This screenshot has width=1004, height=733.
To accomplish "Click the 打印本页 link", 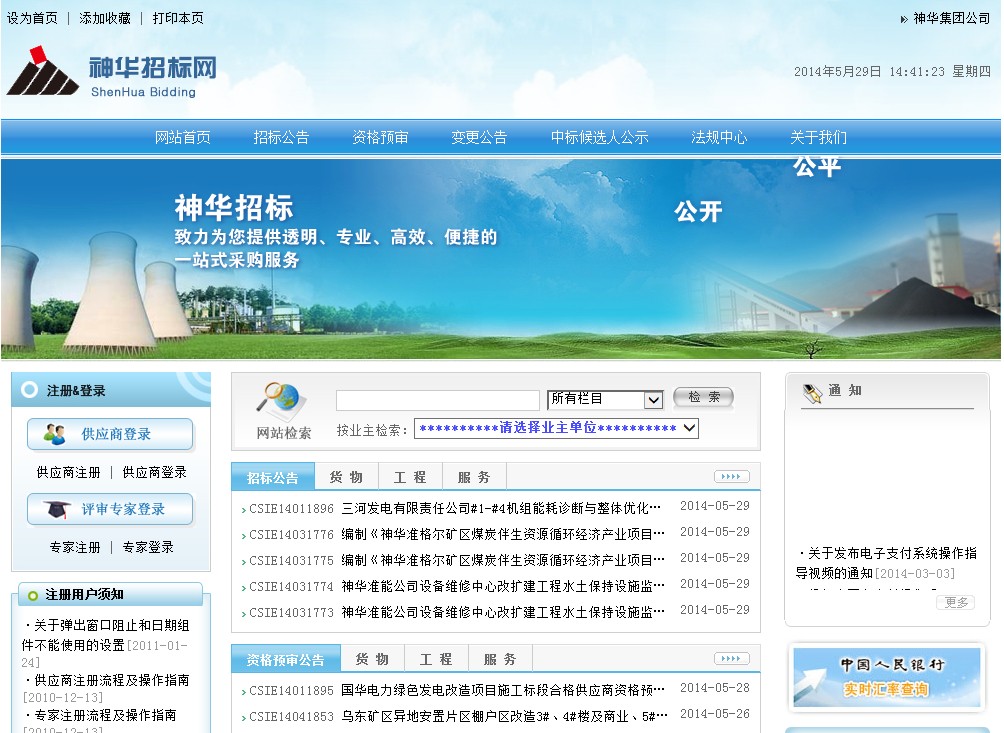I will (178, 18).
